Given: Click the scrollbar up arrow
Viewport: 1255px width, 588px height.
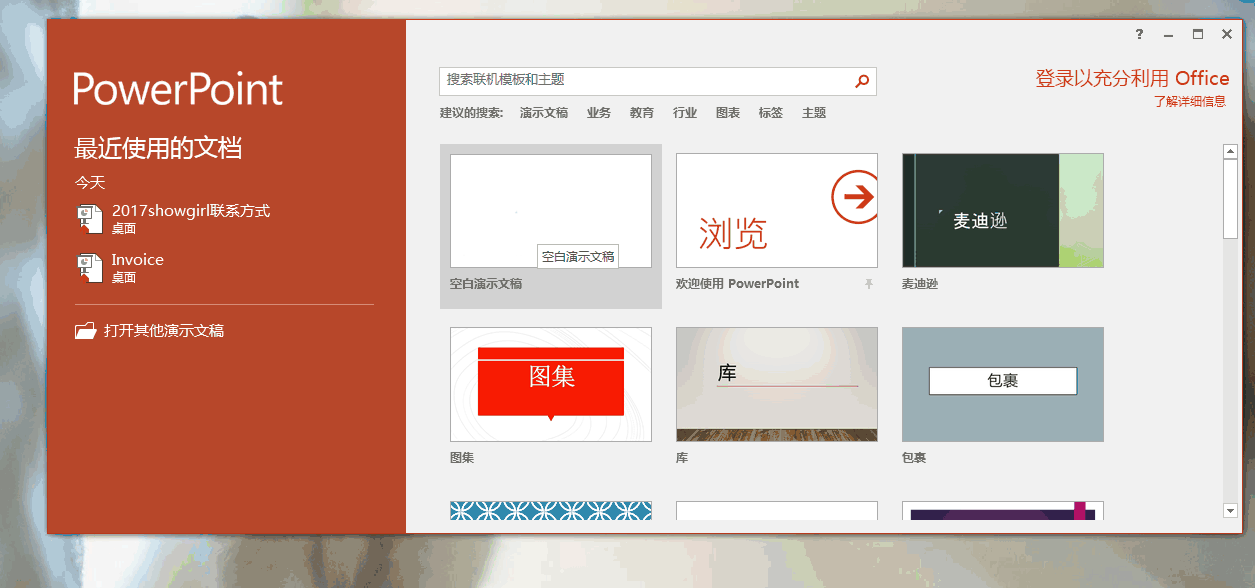Looking at the screenshot, I should pyautogui.click(x=1230, y=151).
